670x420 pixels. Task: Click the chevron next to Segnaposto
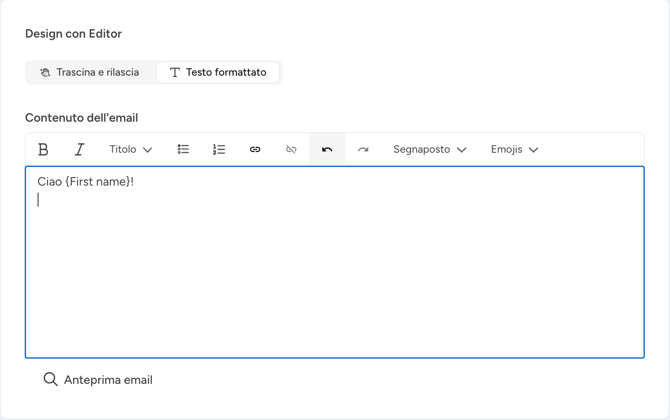(x=461, y=150)
